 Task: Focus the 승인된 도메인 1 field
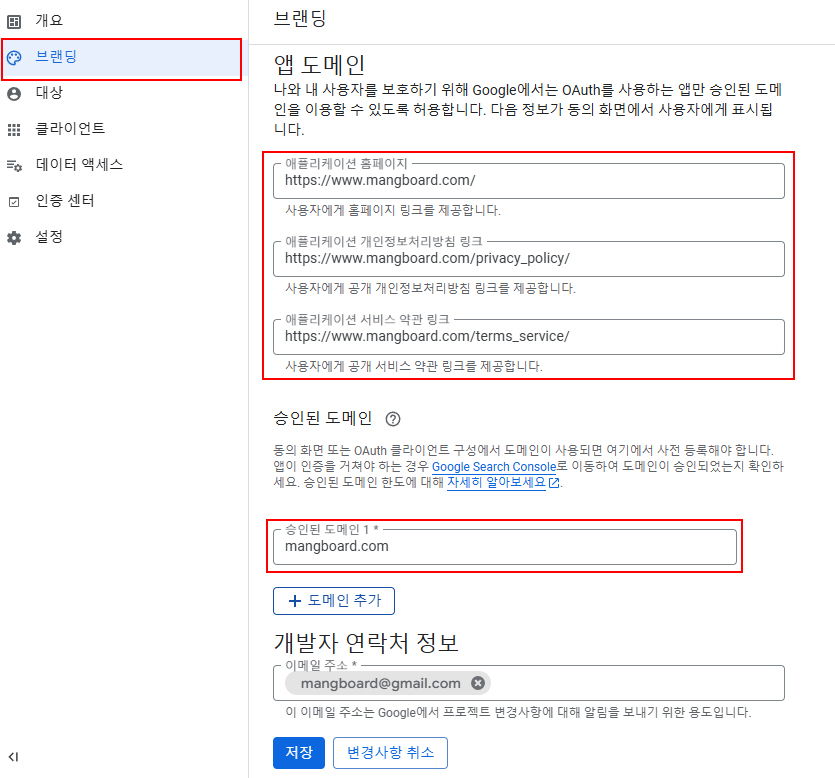click(505, 547)
